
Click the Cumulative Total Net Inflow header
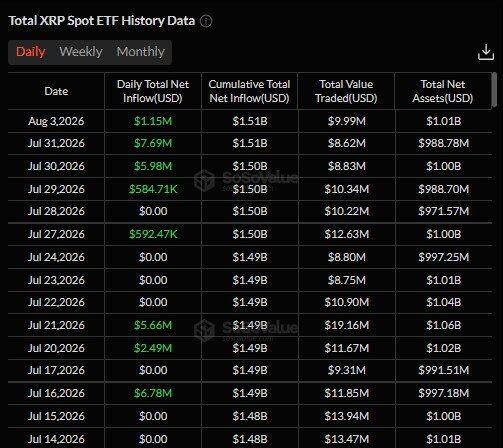[249, 91]
